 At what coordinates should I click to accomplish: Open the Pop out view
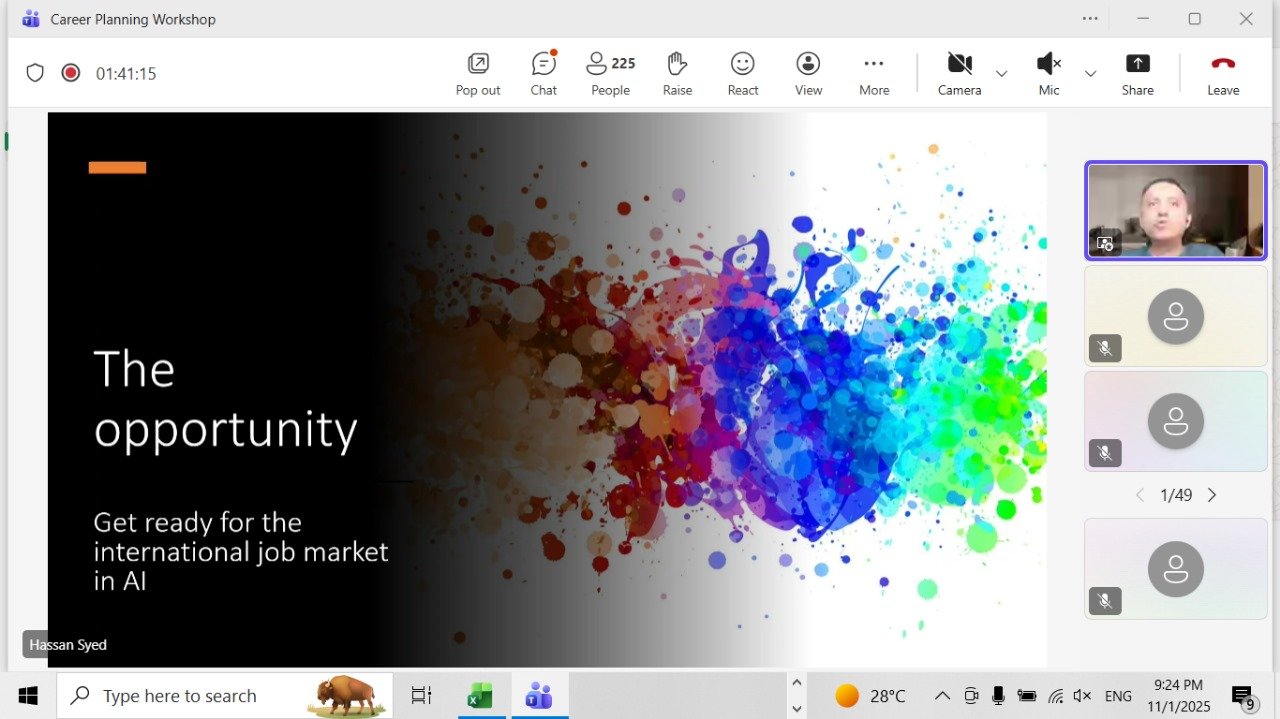click(478, 74)
